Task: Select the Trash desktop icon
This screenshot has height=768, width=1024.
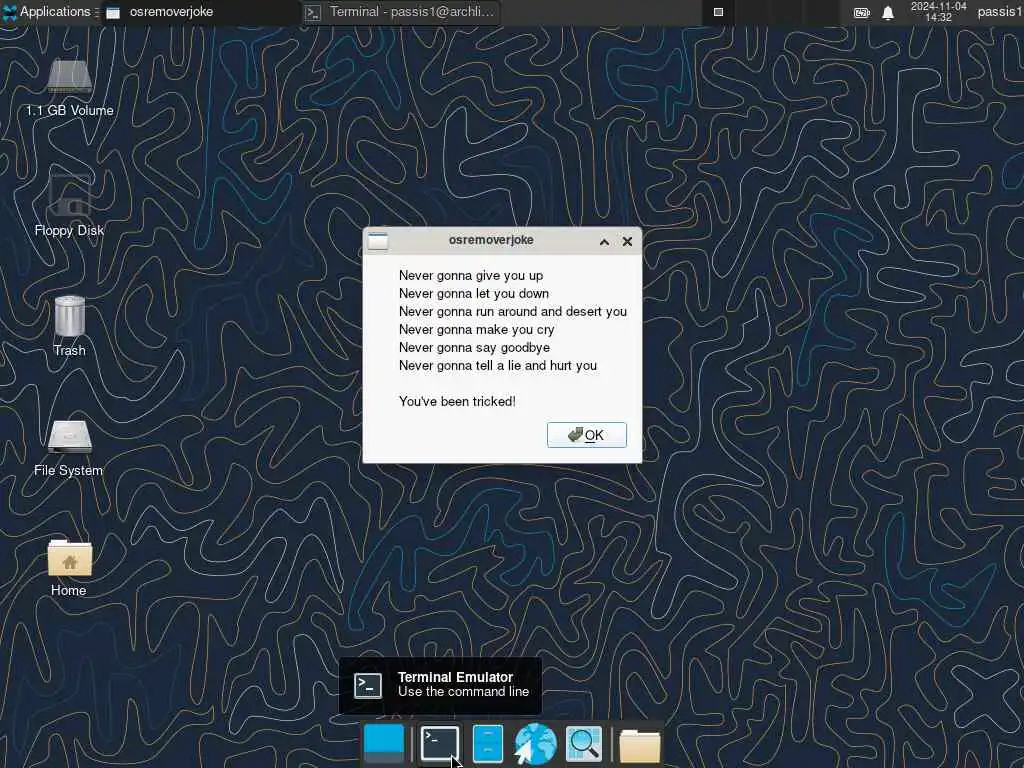Action: coord(69,326)
